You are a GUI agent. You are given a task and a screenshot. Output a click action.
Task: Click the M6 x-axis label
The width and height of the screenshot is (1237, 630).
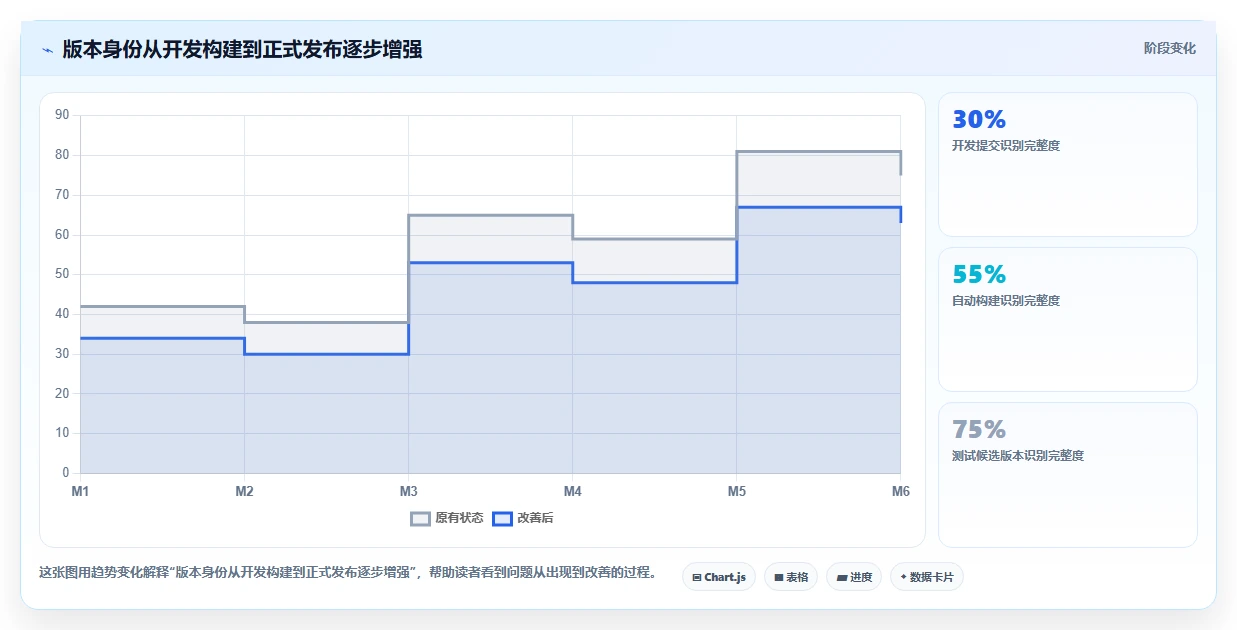tap(900, 491)
